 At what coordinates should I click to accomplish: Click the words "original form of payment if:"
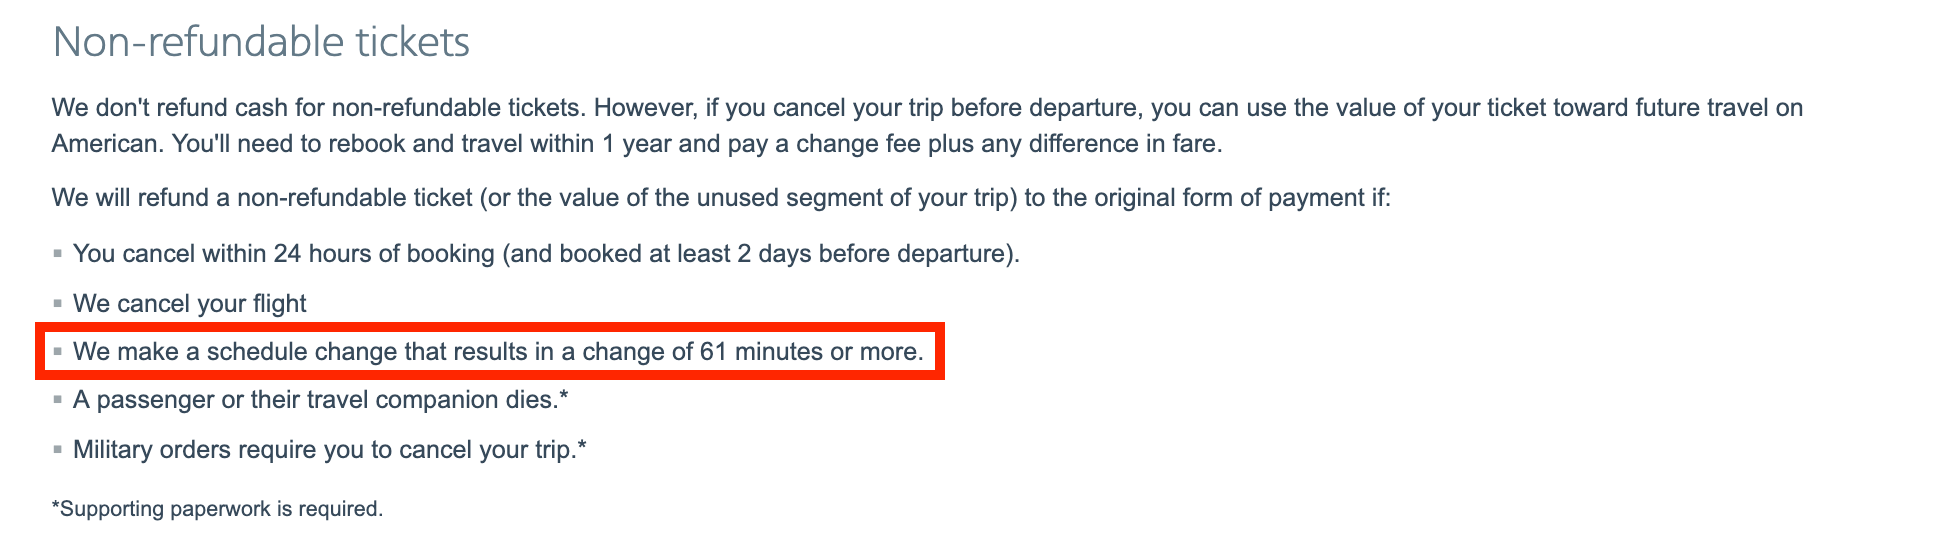pyautogui.click(x=1242, y=198)
